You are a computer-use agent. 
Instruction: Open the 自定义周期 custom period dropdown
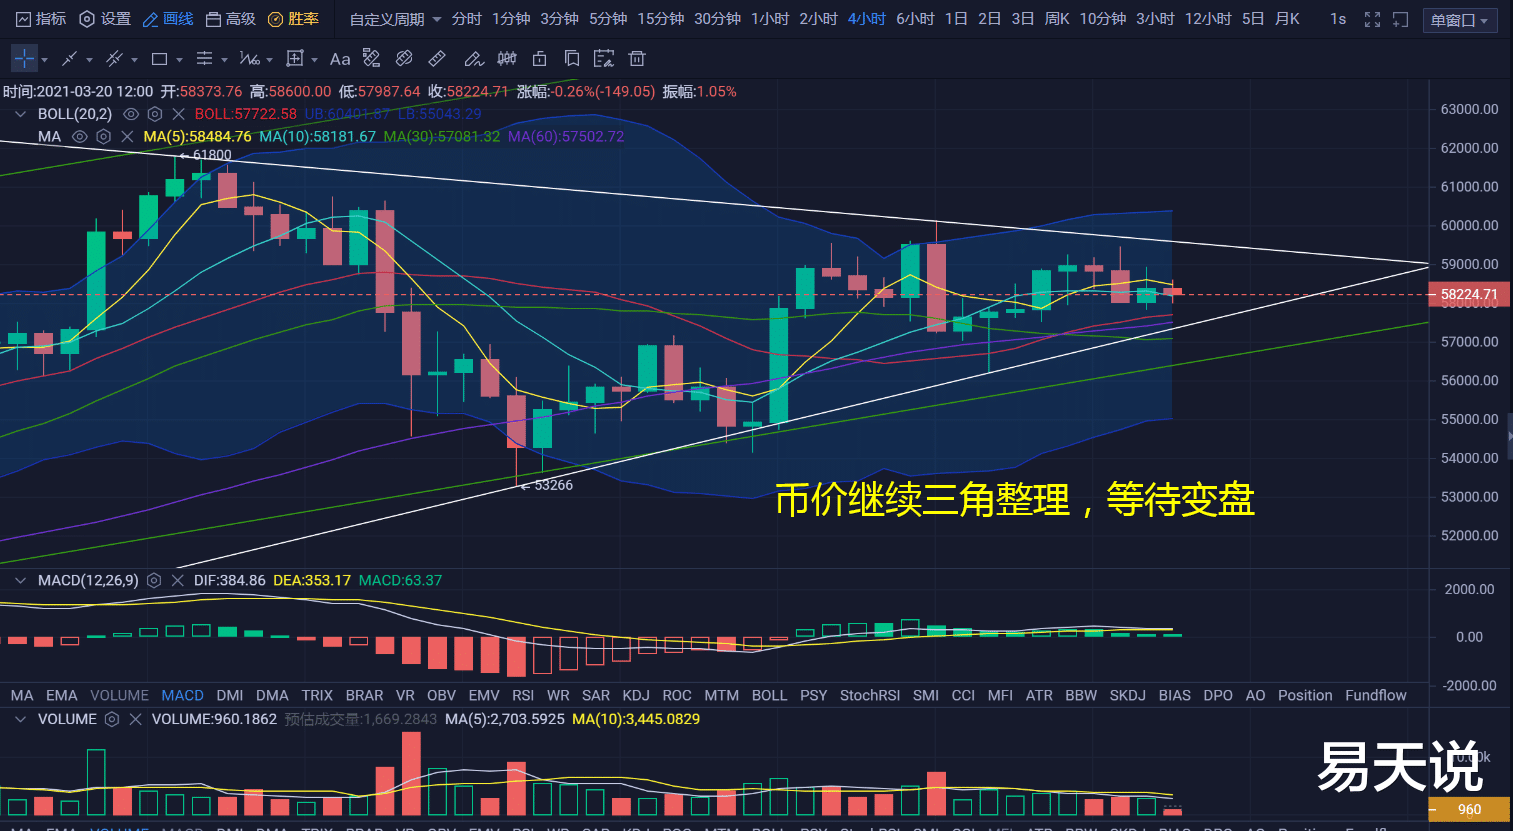[x=395, y=19]
